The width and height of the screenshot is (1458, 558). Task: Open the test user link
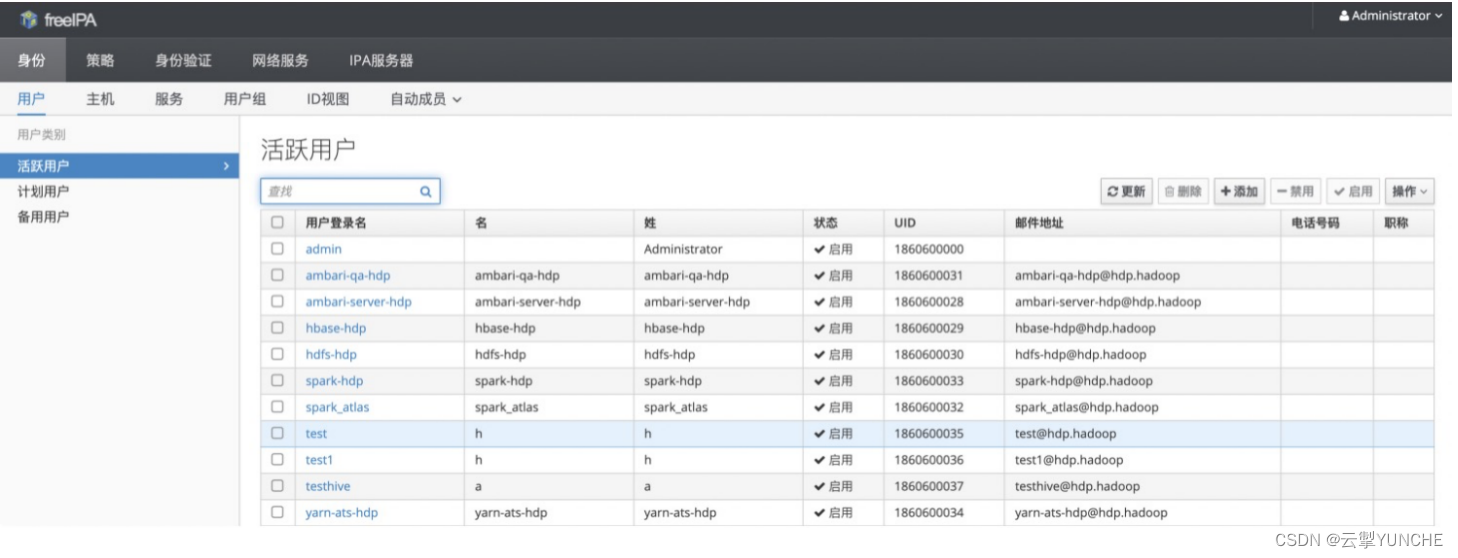pyautogui.click(x=316, y=434)
